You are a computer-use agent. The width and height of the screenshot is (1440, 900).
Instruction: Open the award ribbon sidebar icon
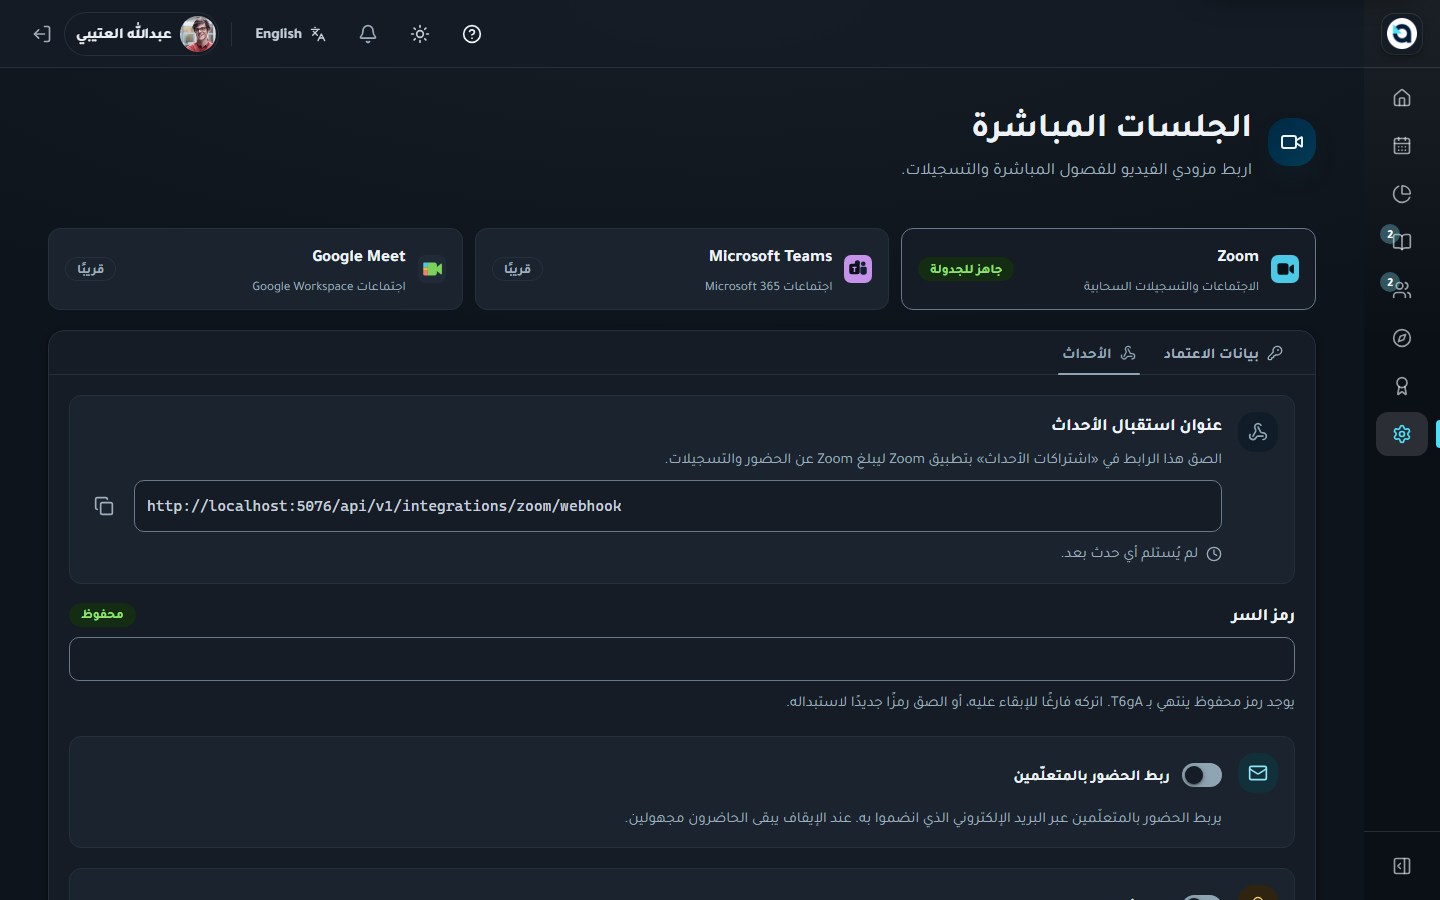[x=1402, y=386]
